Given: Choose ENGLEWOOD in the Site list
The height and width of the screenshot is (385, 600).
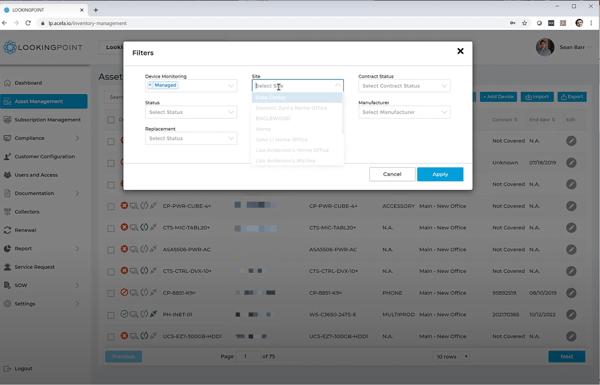Looking at the screenshot, I should point(297,119).
